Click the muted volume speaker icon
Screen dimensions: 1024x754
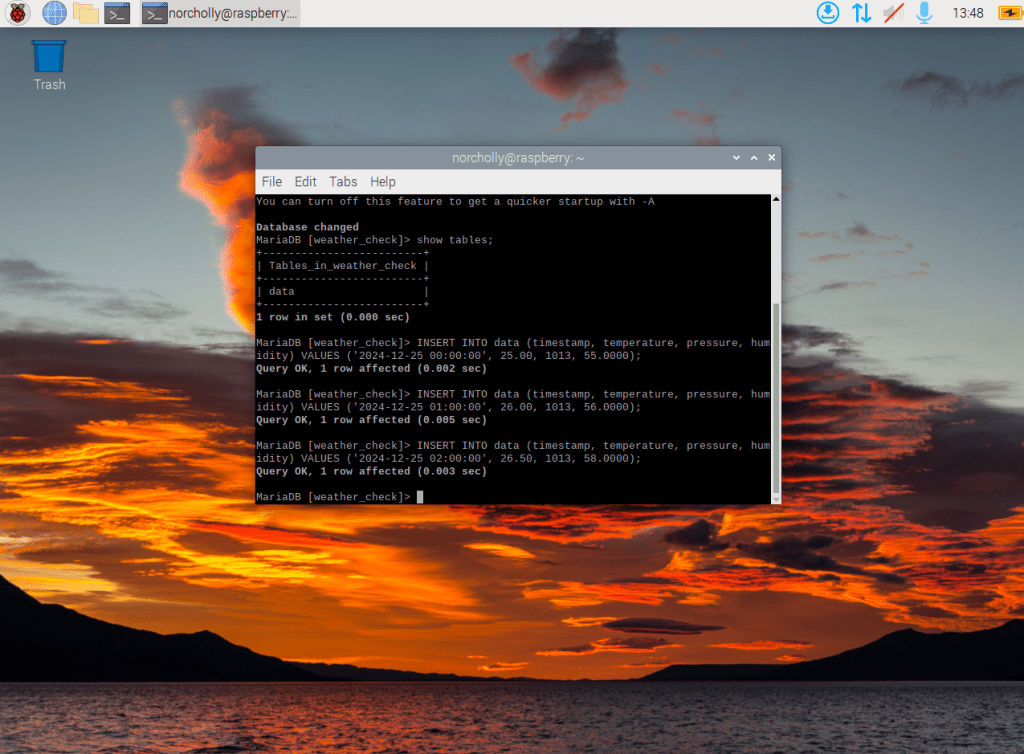(x=893, y=13)
